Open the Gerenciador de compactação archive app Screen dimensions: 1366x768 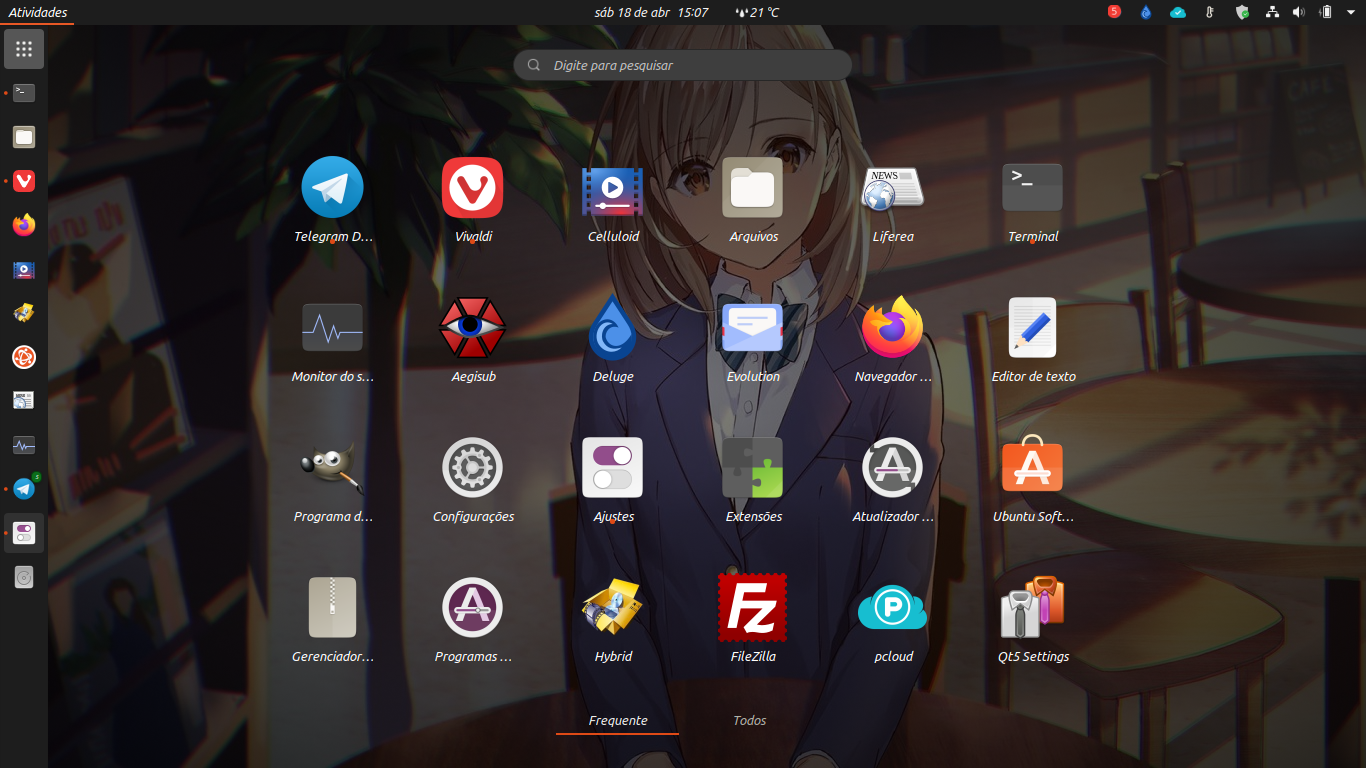[333, 608]
